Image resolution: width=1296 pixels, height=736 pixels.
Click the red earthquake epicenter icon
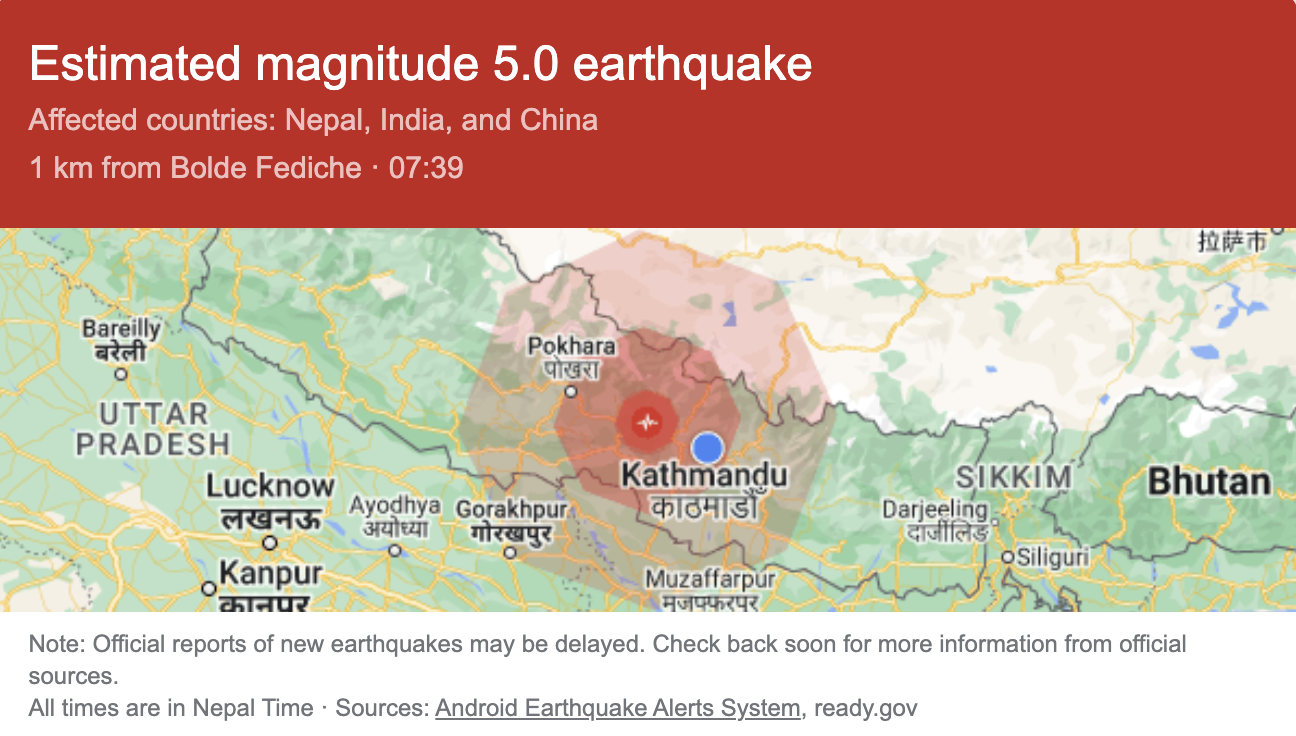(648, 421)
